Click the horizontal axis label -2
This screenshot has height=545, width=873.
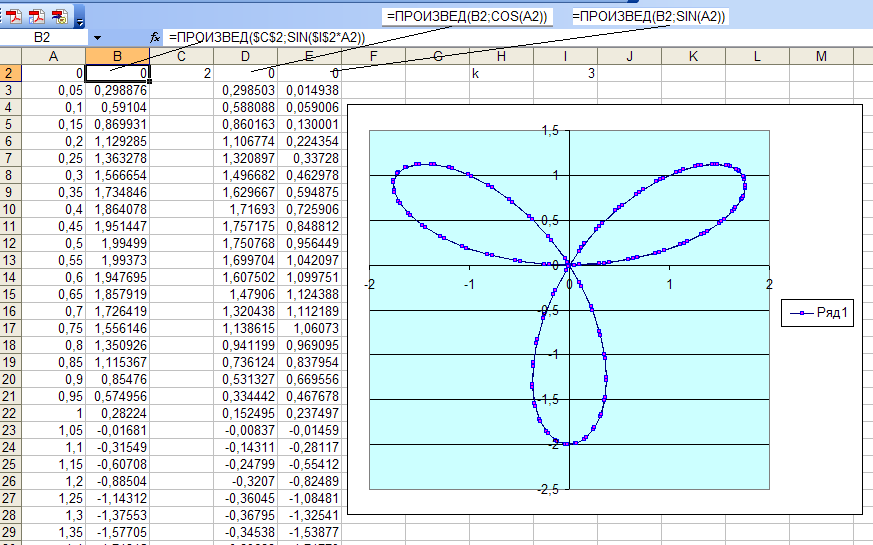point(370,284)
